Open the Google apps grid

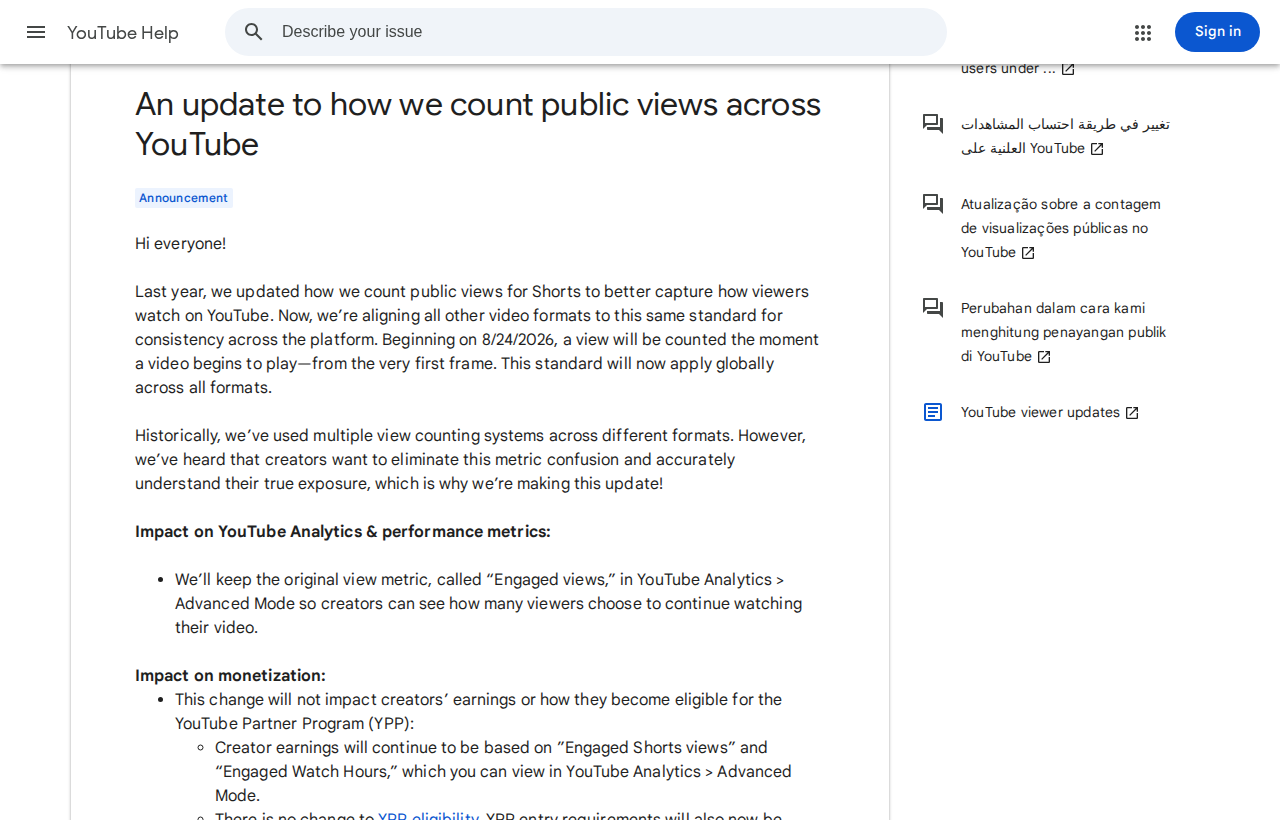pos(1143,32)
